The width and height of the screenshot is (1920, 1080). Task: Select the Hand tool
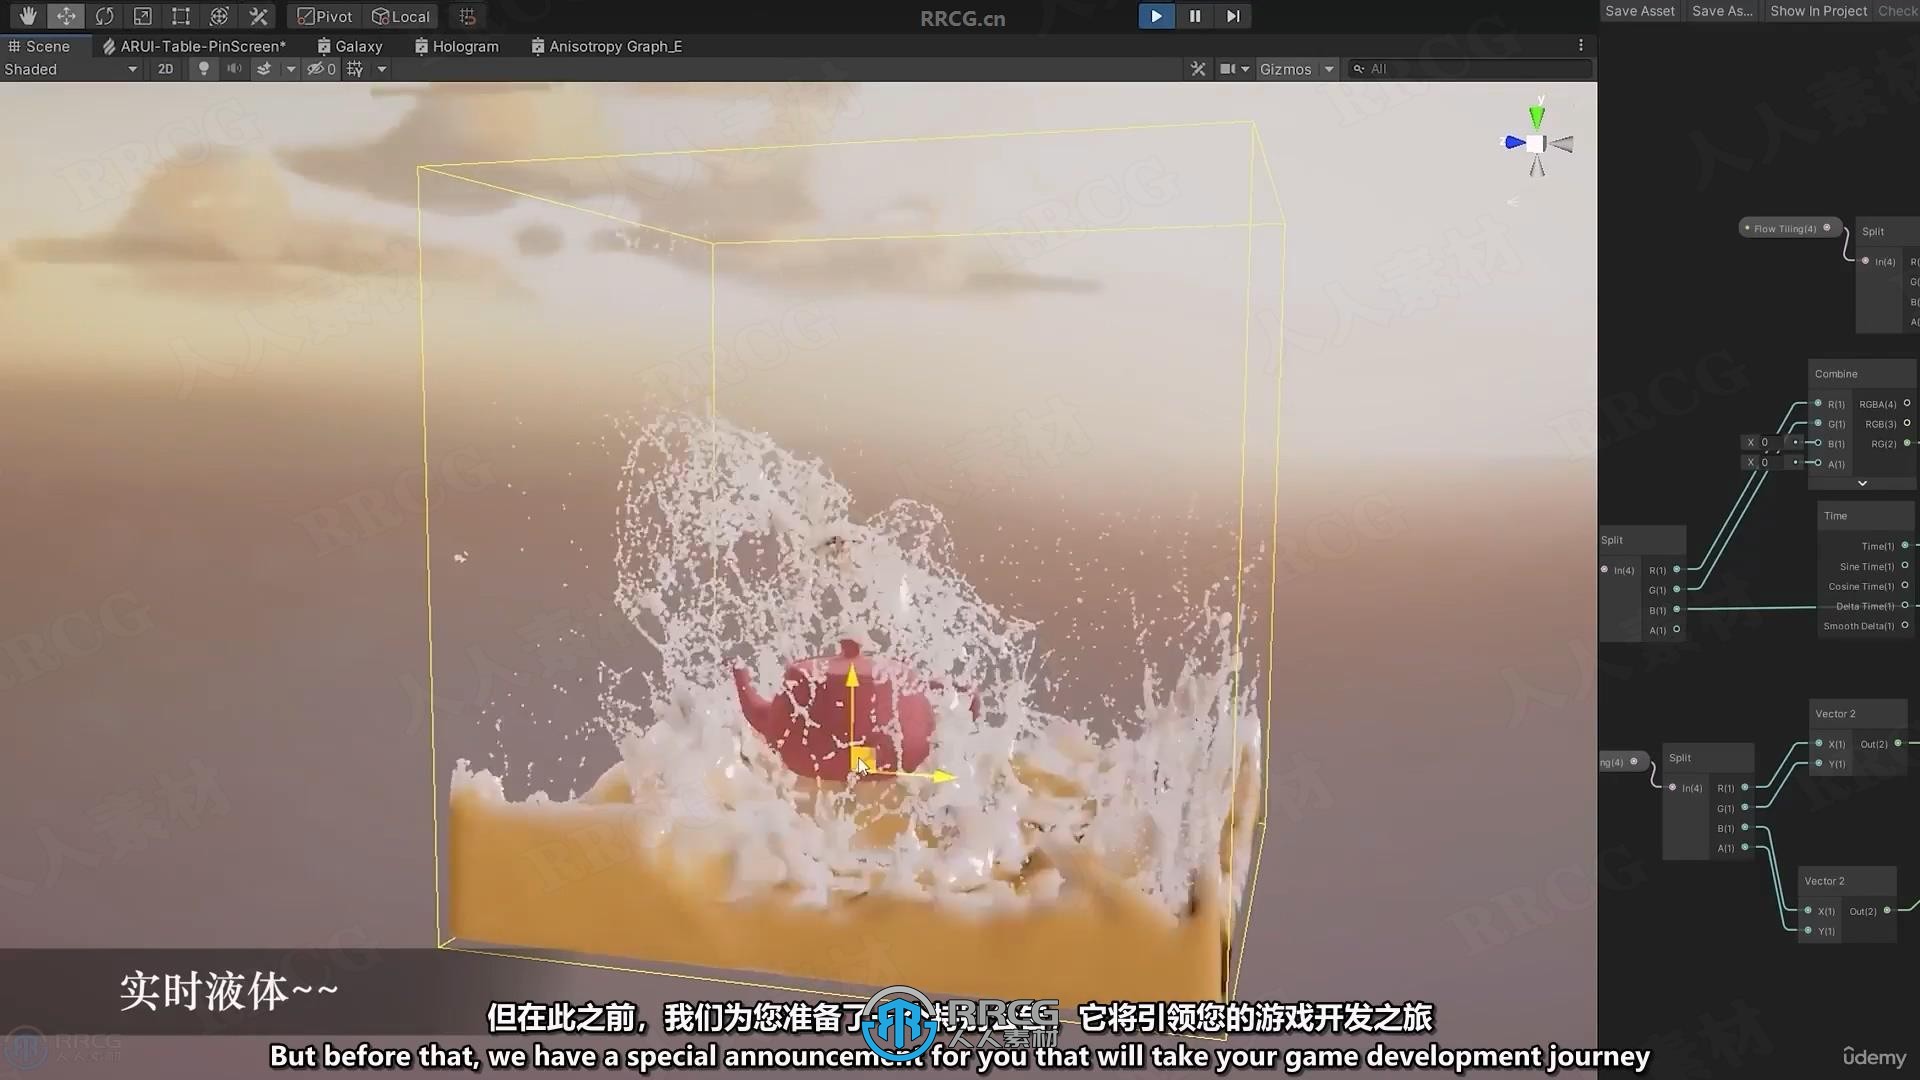[27, 16]
